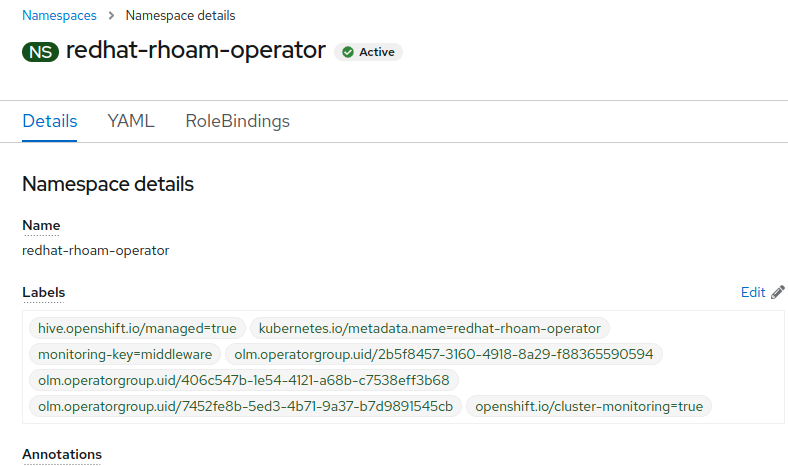Click the openshift.io/cluster-monitoring=true label
The width and height of the screenshot is (788, 466).
(x=589, y=407)
